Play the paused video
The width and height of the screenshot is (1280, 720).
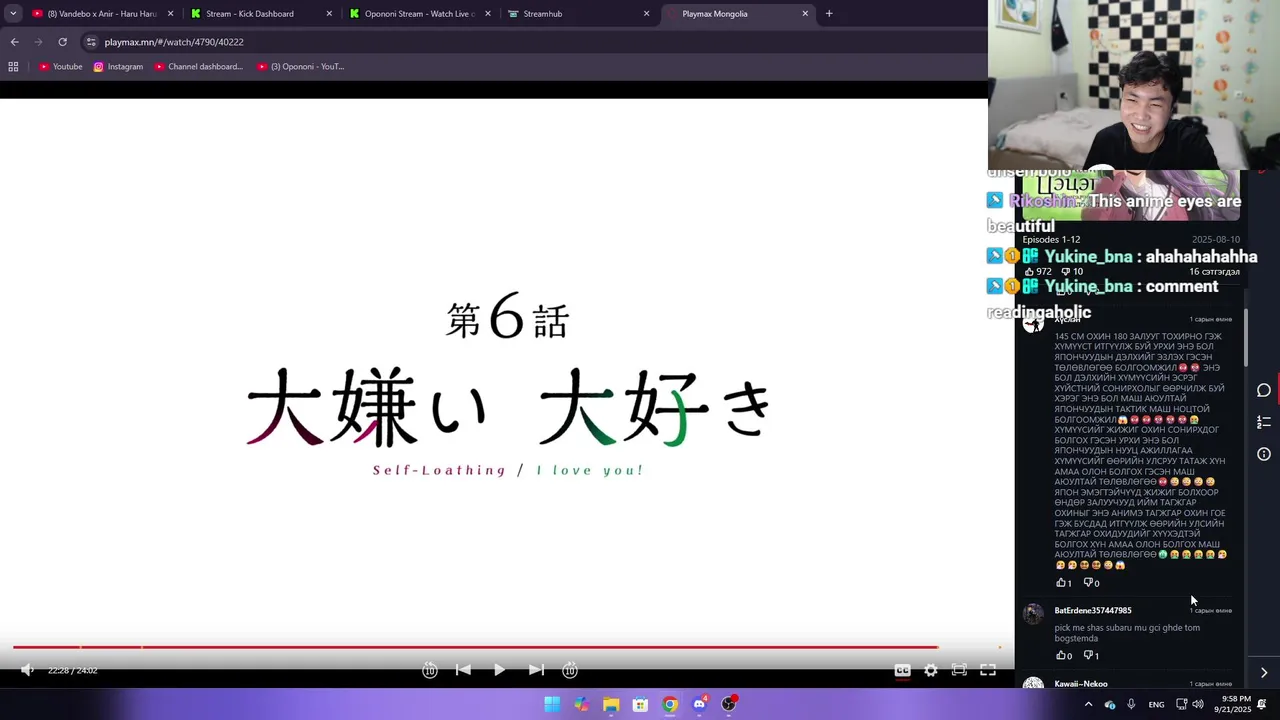click(499, 670)
